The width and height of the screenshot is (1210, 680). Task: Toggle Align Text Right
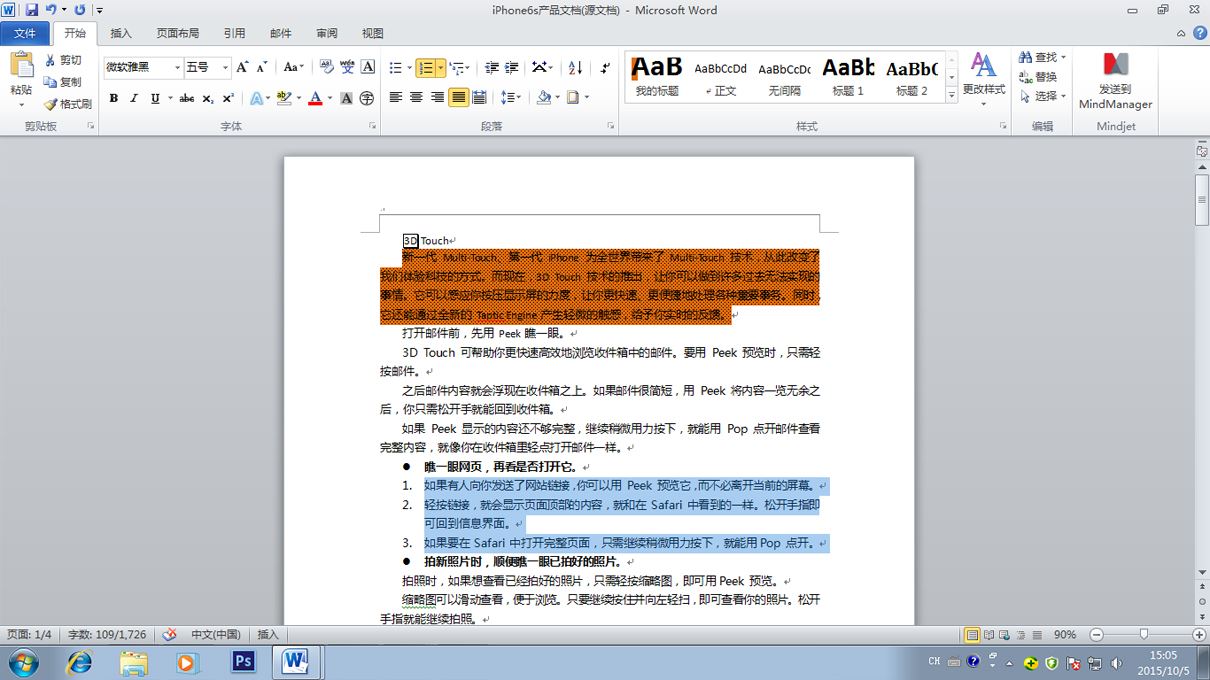click(x=437, y=97)
